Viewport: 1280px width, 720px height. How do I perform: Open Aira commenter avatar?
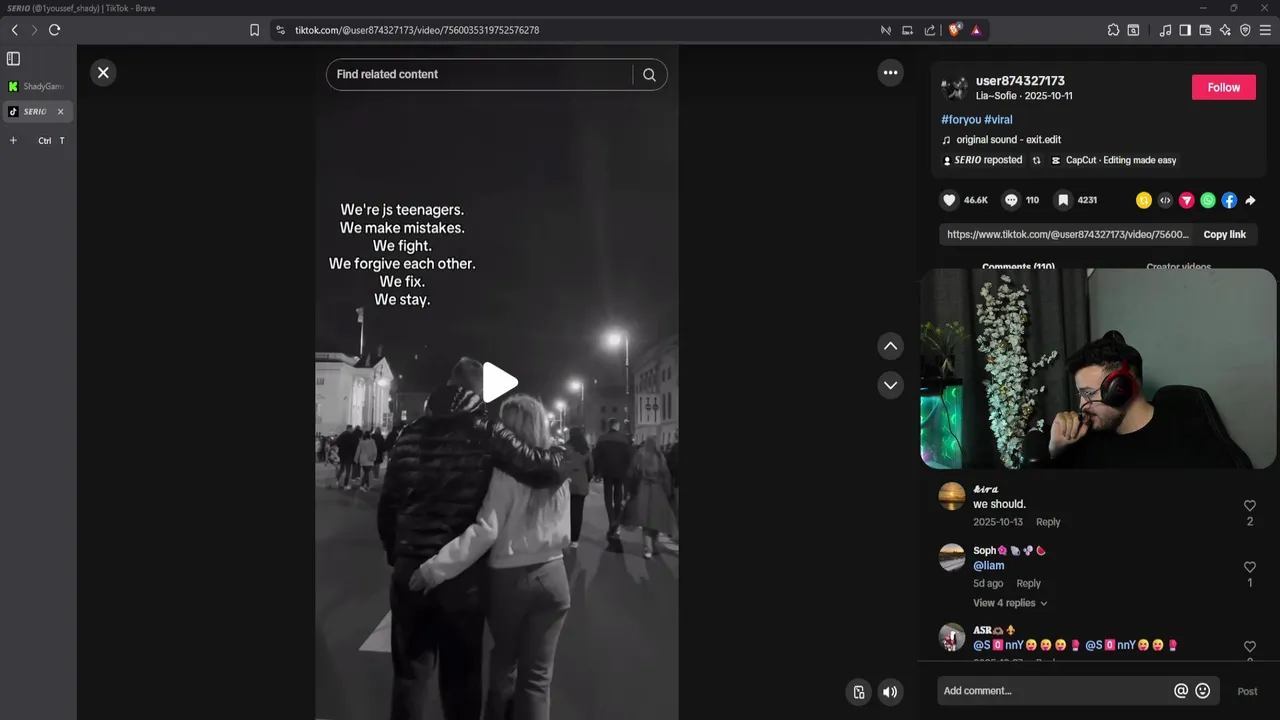[x=952, y=496]
